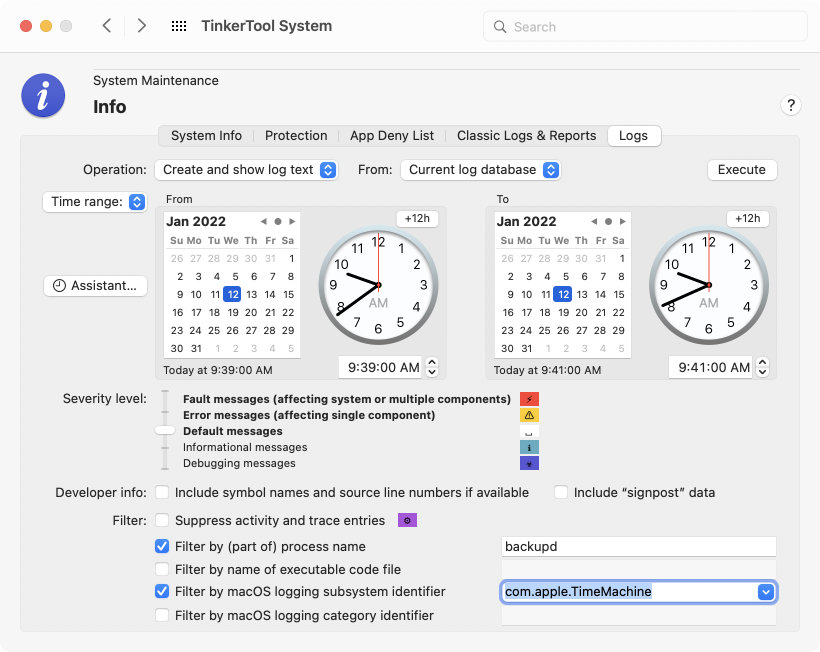This screenshot has height=652, width=820.
Task: Check Filter by name of executable code file
Action: 162,569
